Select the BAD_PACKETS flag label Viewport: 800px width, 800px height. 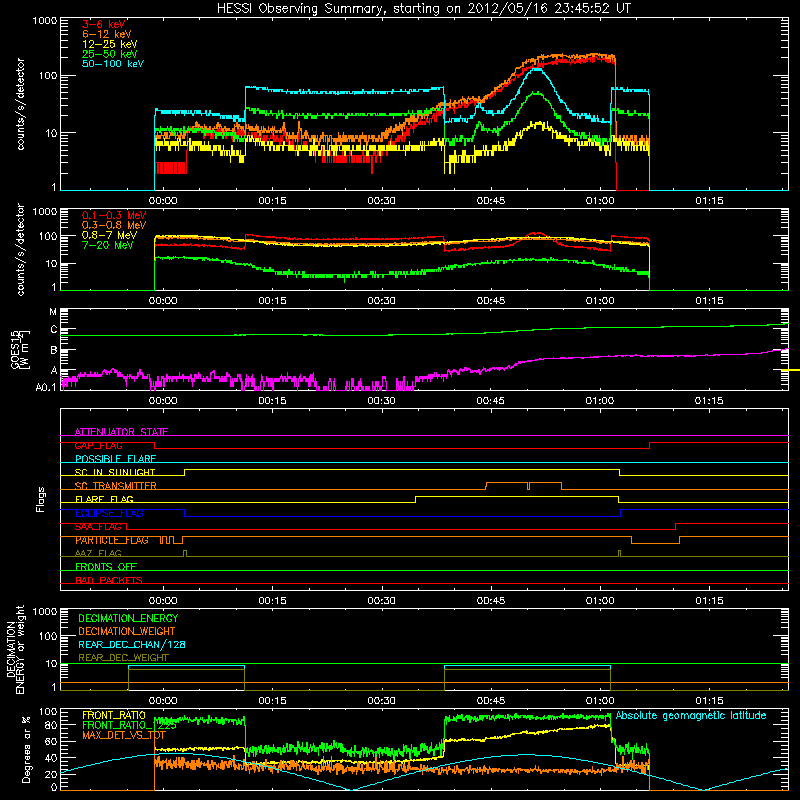(109, 580)
